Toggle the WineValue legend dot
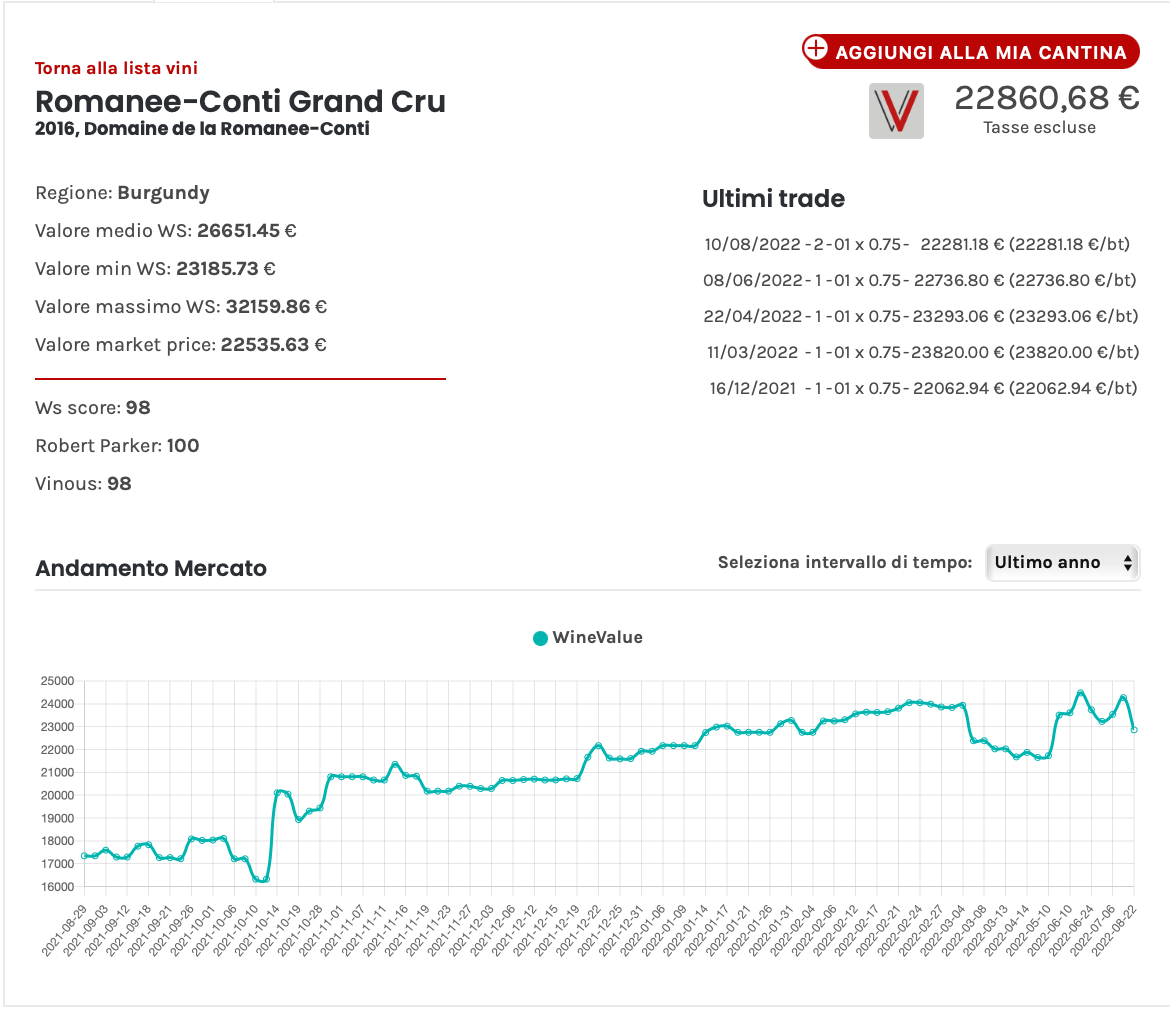The image size is (1170, 1012). (x=540, y=638)
